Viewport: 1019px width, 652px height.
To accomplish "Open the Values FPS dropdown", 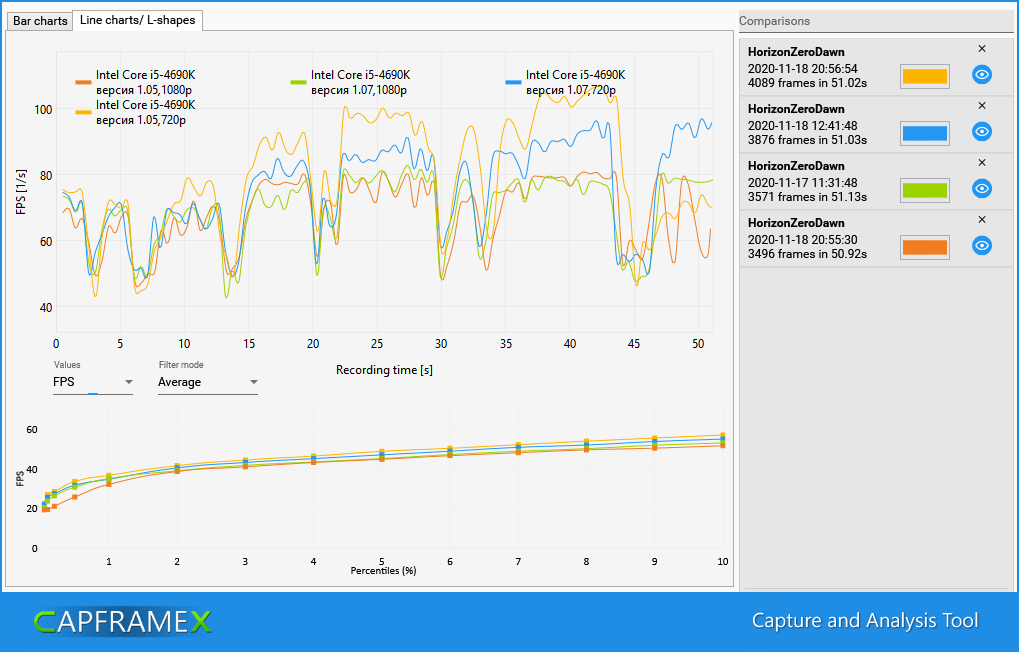I will pyautogui.click(x=93, y=382).
